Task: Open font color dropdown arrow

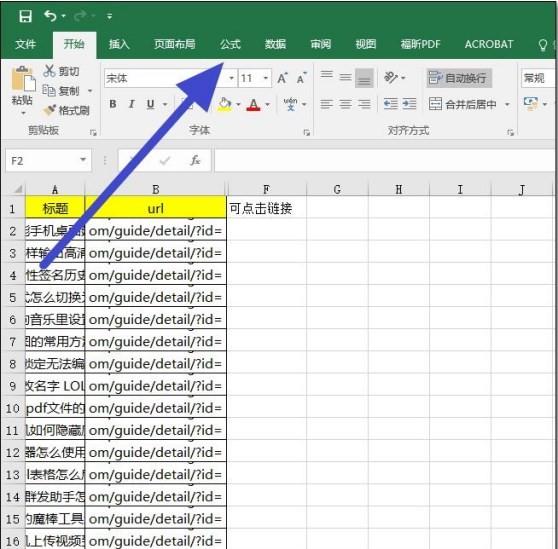Action: tap(268, 105)
